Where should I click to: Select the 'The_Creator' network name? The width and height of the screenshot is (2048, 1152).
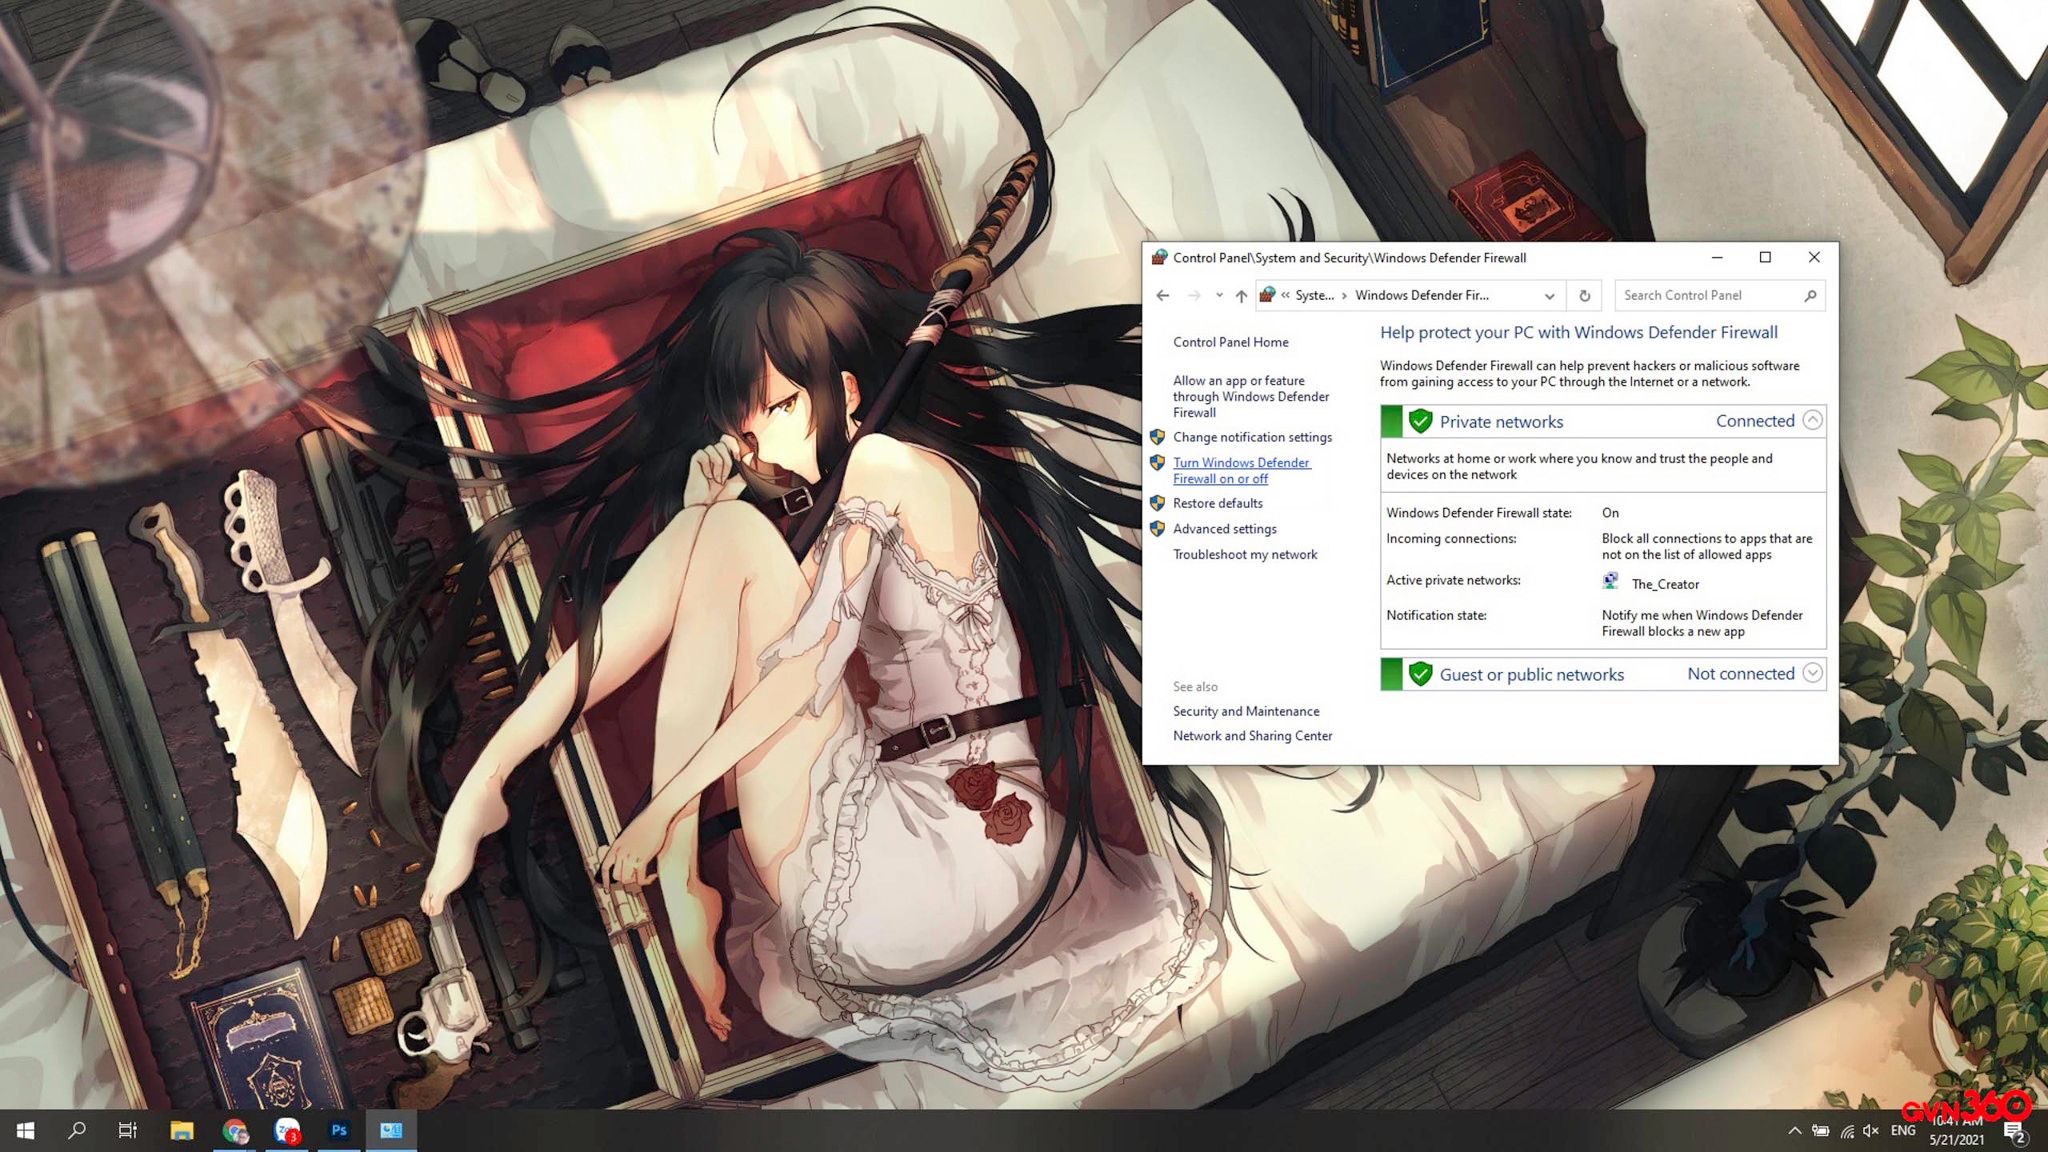[1665, 584]
